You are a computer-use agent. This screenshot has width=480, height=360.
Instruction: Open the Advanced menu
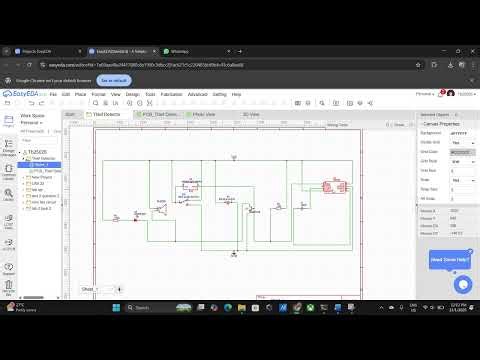tap(197, 94)
